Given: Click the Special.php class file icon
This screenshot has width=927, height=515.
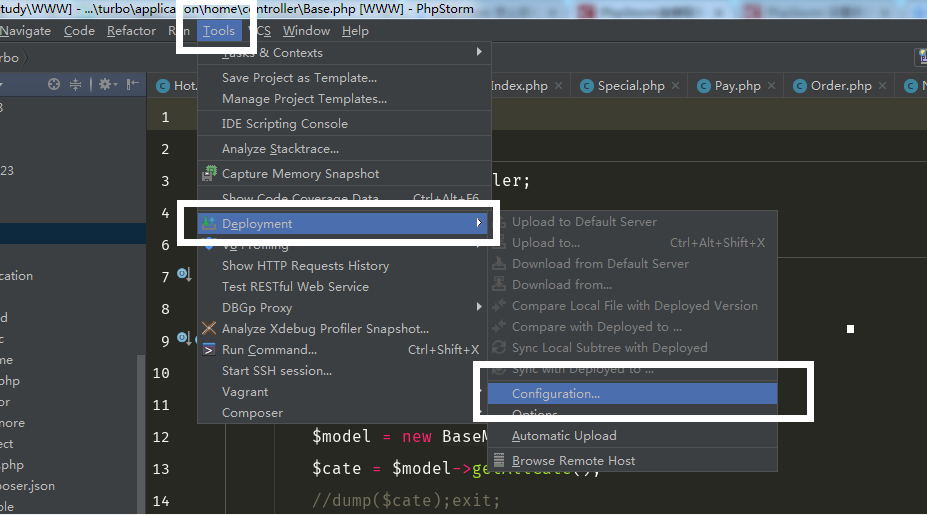Looking at the screenshot, I should click(586, 86).
